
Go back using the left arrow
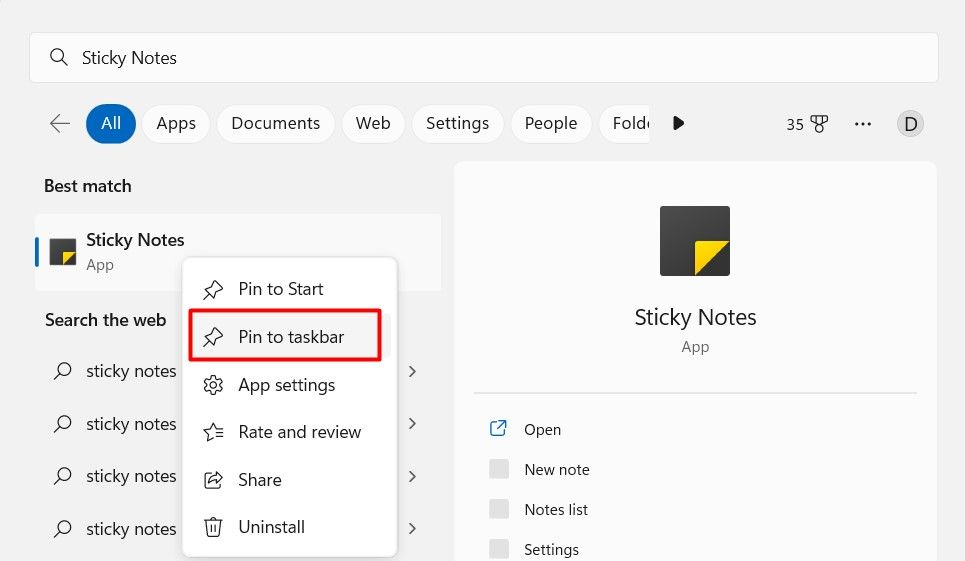pos(60,123)
